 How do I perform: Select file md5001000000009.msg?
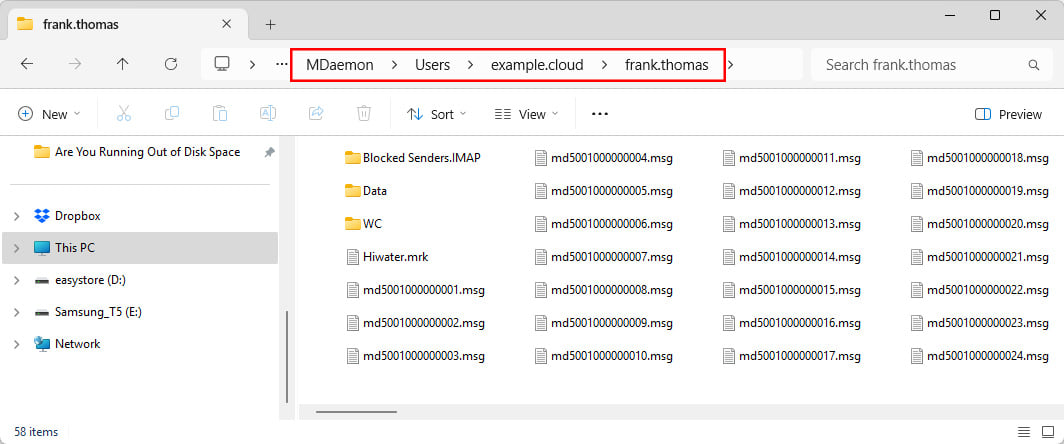603,322
